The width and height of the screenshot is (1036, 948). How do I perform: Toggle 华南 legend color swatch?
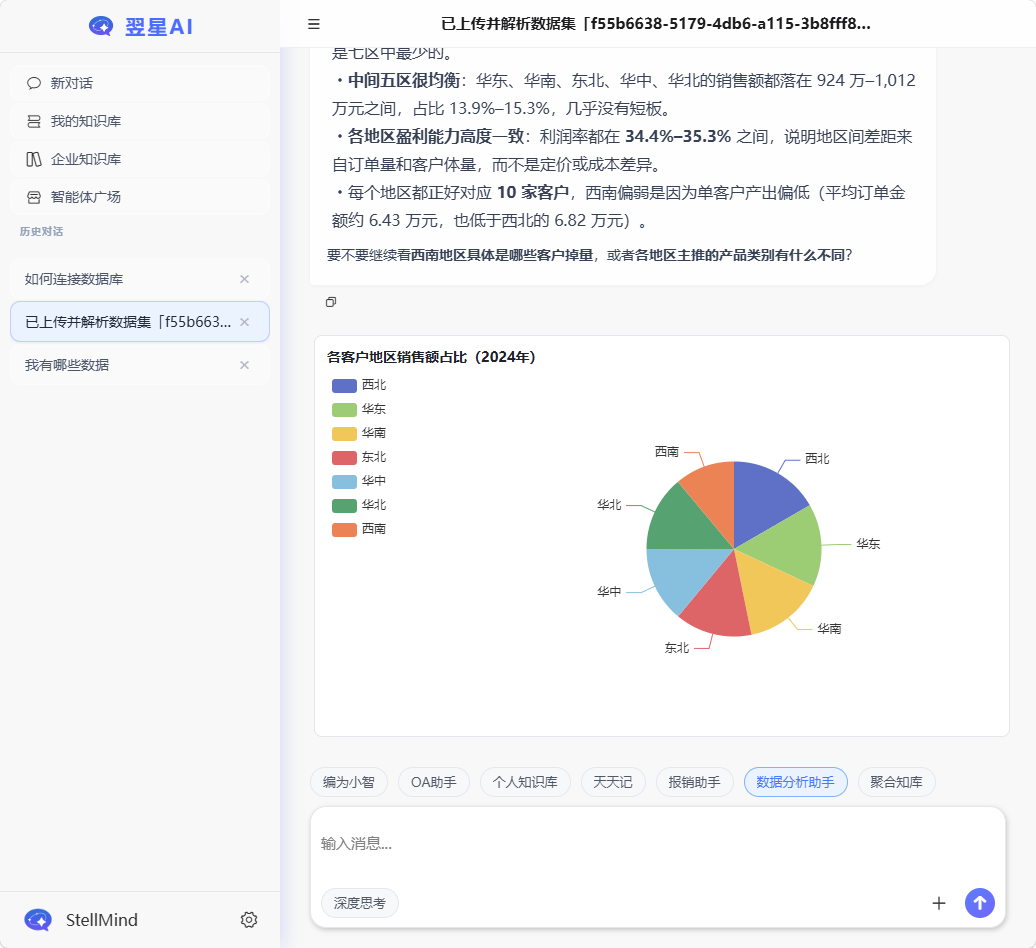coord(344,433)
